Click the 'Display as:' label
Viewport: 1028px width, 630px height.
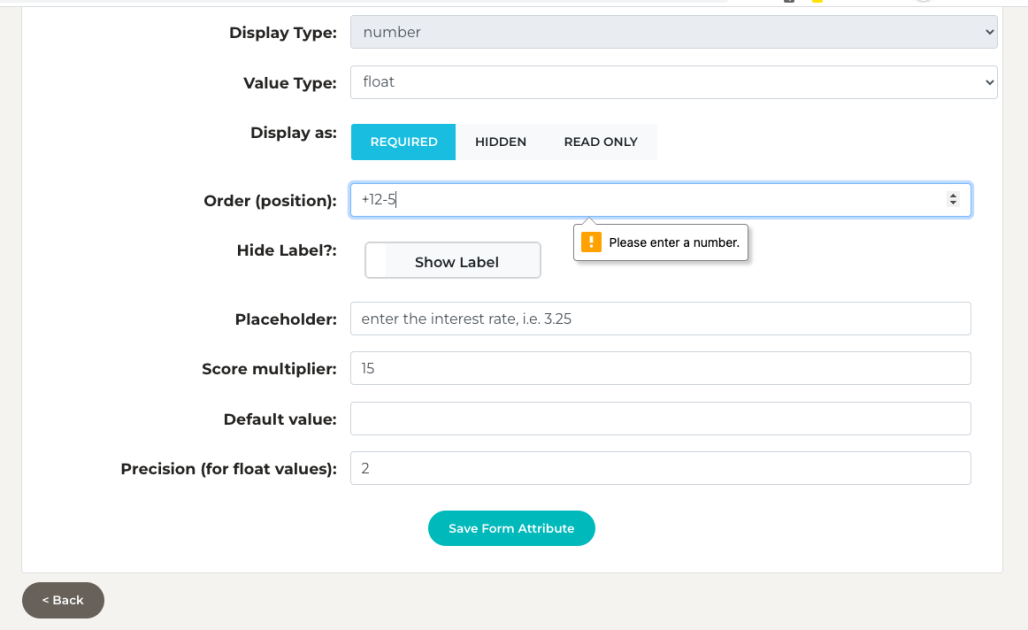click(293, 132)
